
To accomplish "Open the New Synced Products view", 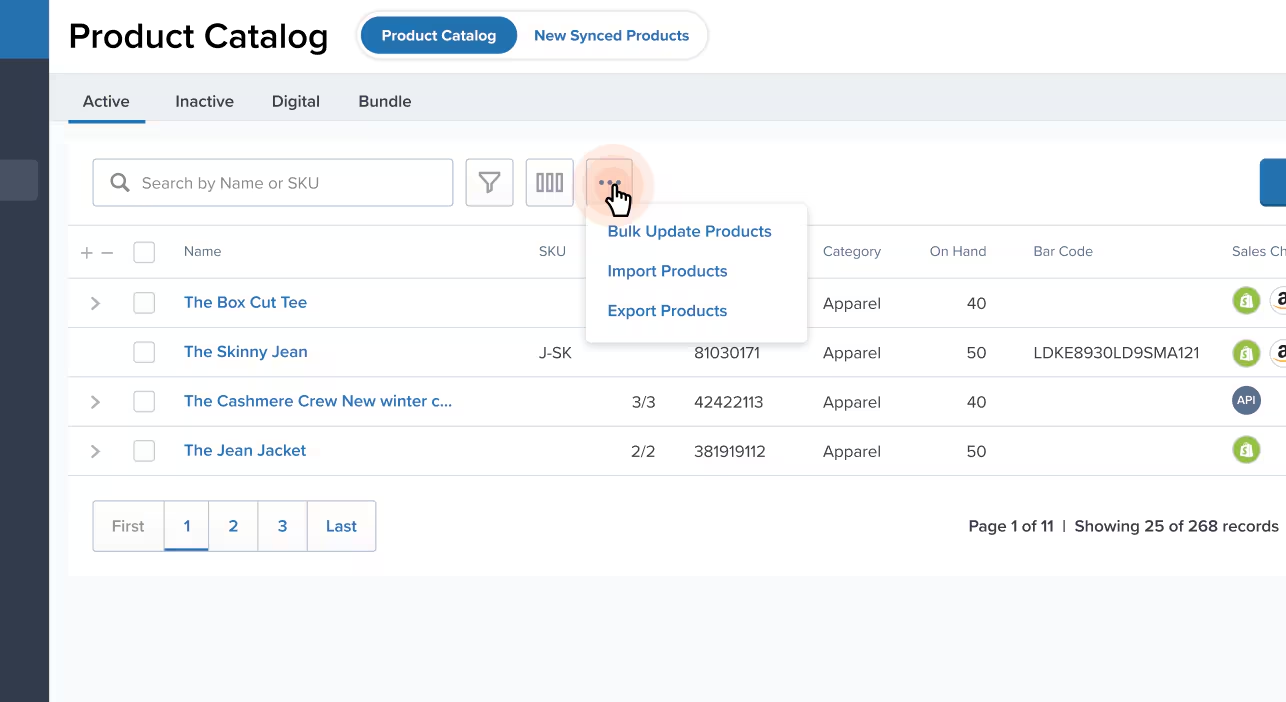I will pyautogui.click(x=611, y=35).
